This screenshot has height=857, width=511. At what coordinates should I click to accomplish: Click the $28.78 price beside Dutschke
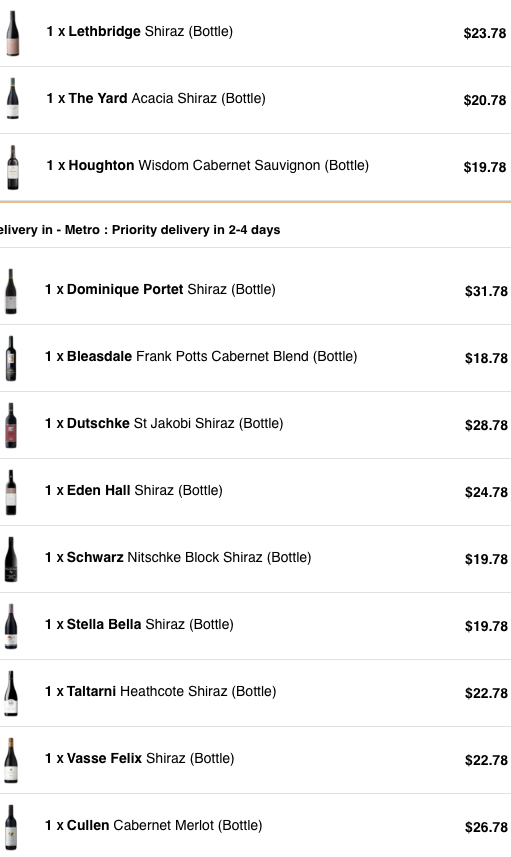486,425
